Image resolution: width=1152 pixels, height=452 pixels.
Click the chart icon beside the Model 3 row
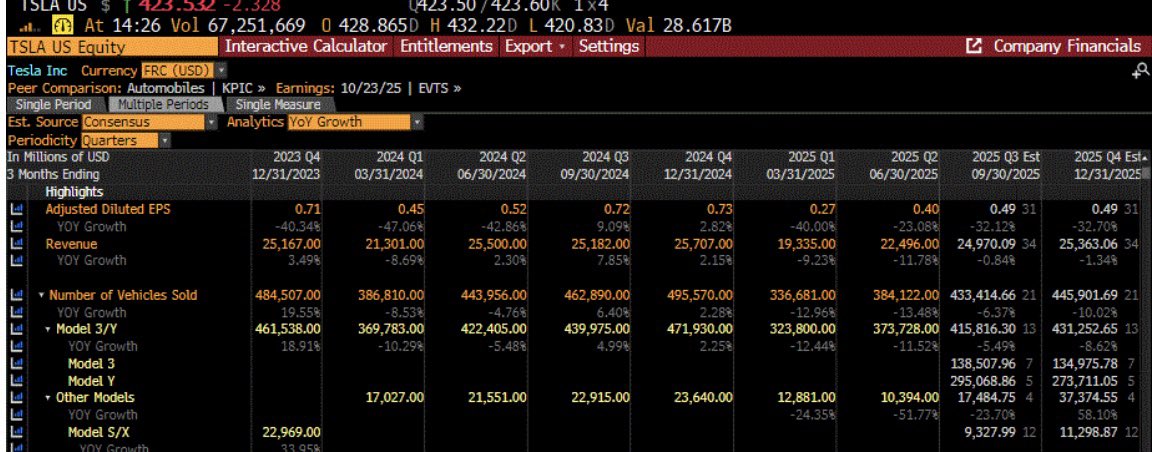click(x=17, y=364)
